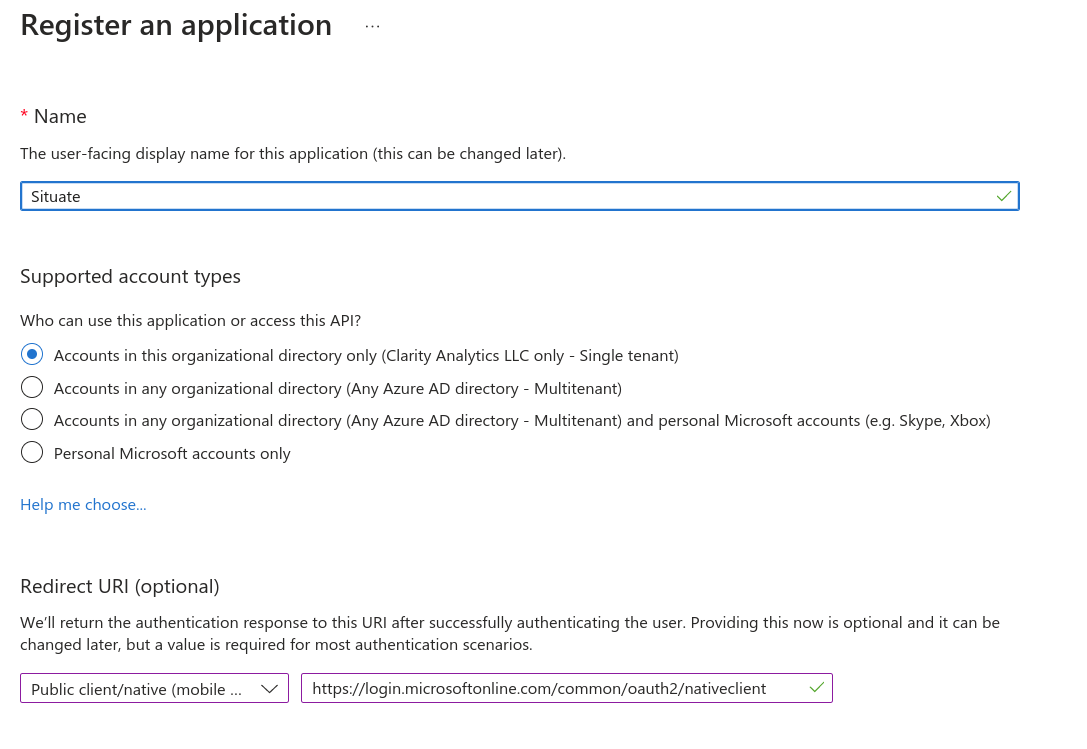1087x749 pixels.
Task: Focus the Redirect URI text box
Action: click(x=550, y=689)
